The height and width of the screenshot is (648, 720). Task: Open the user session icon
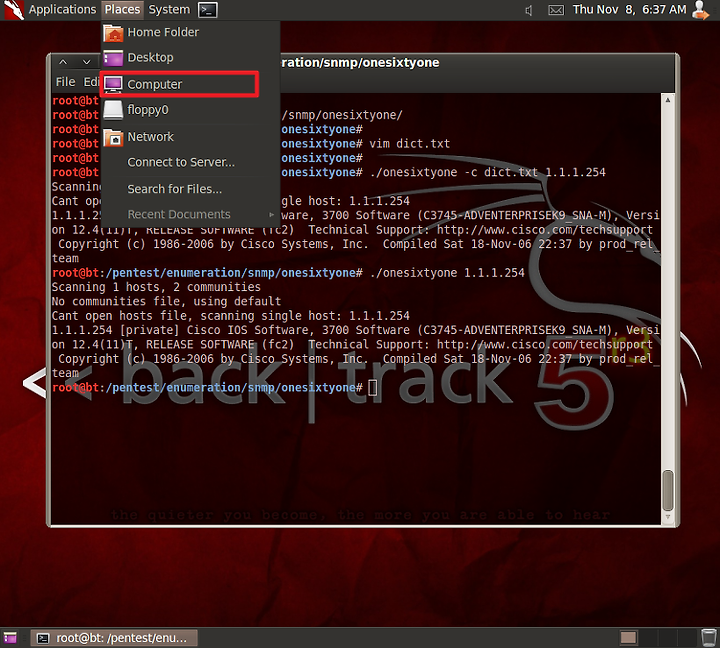tap(700, 10)
